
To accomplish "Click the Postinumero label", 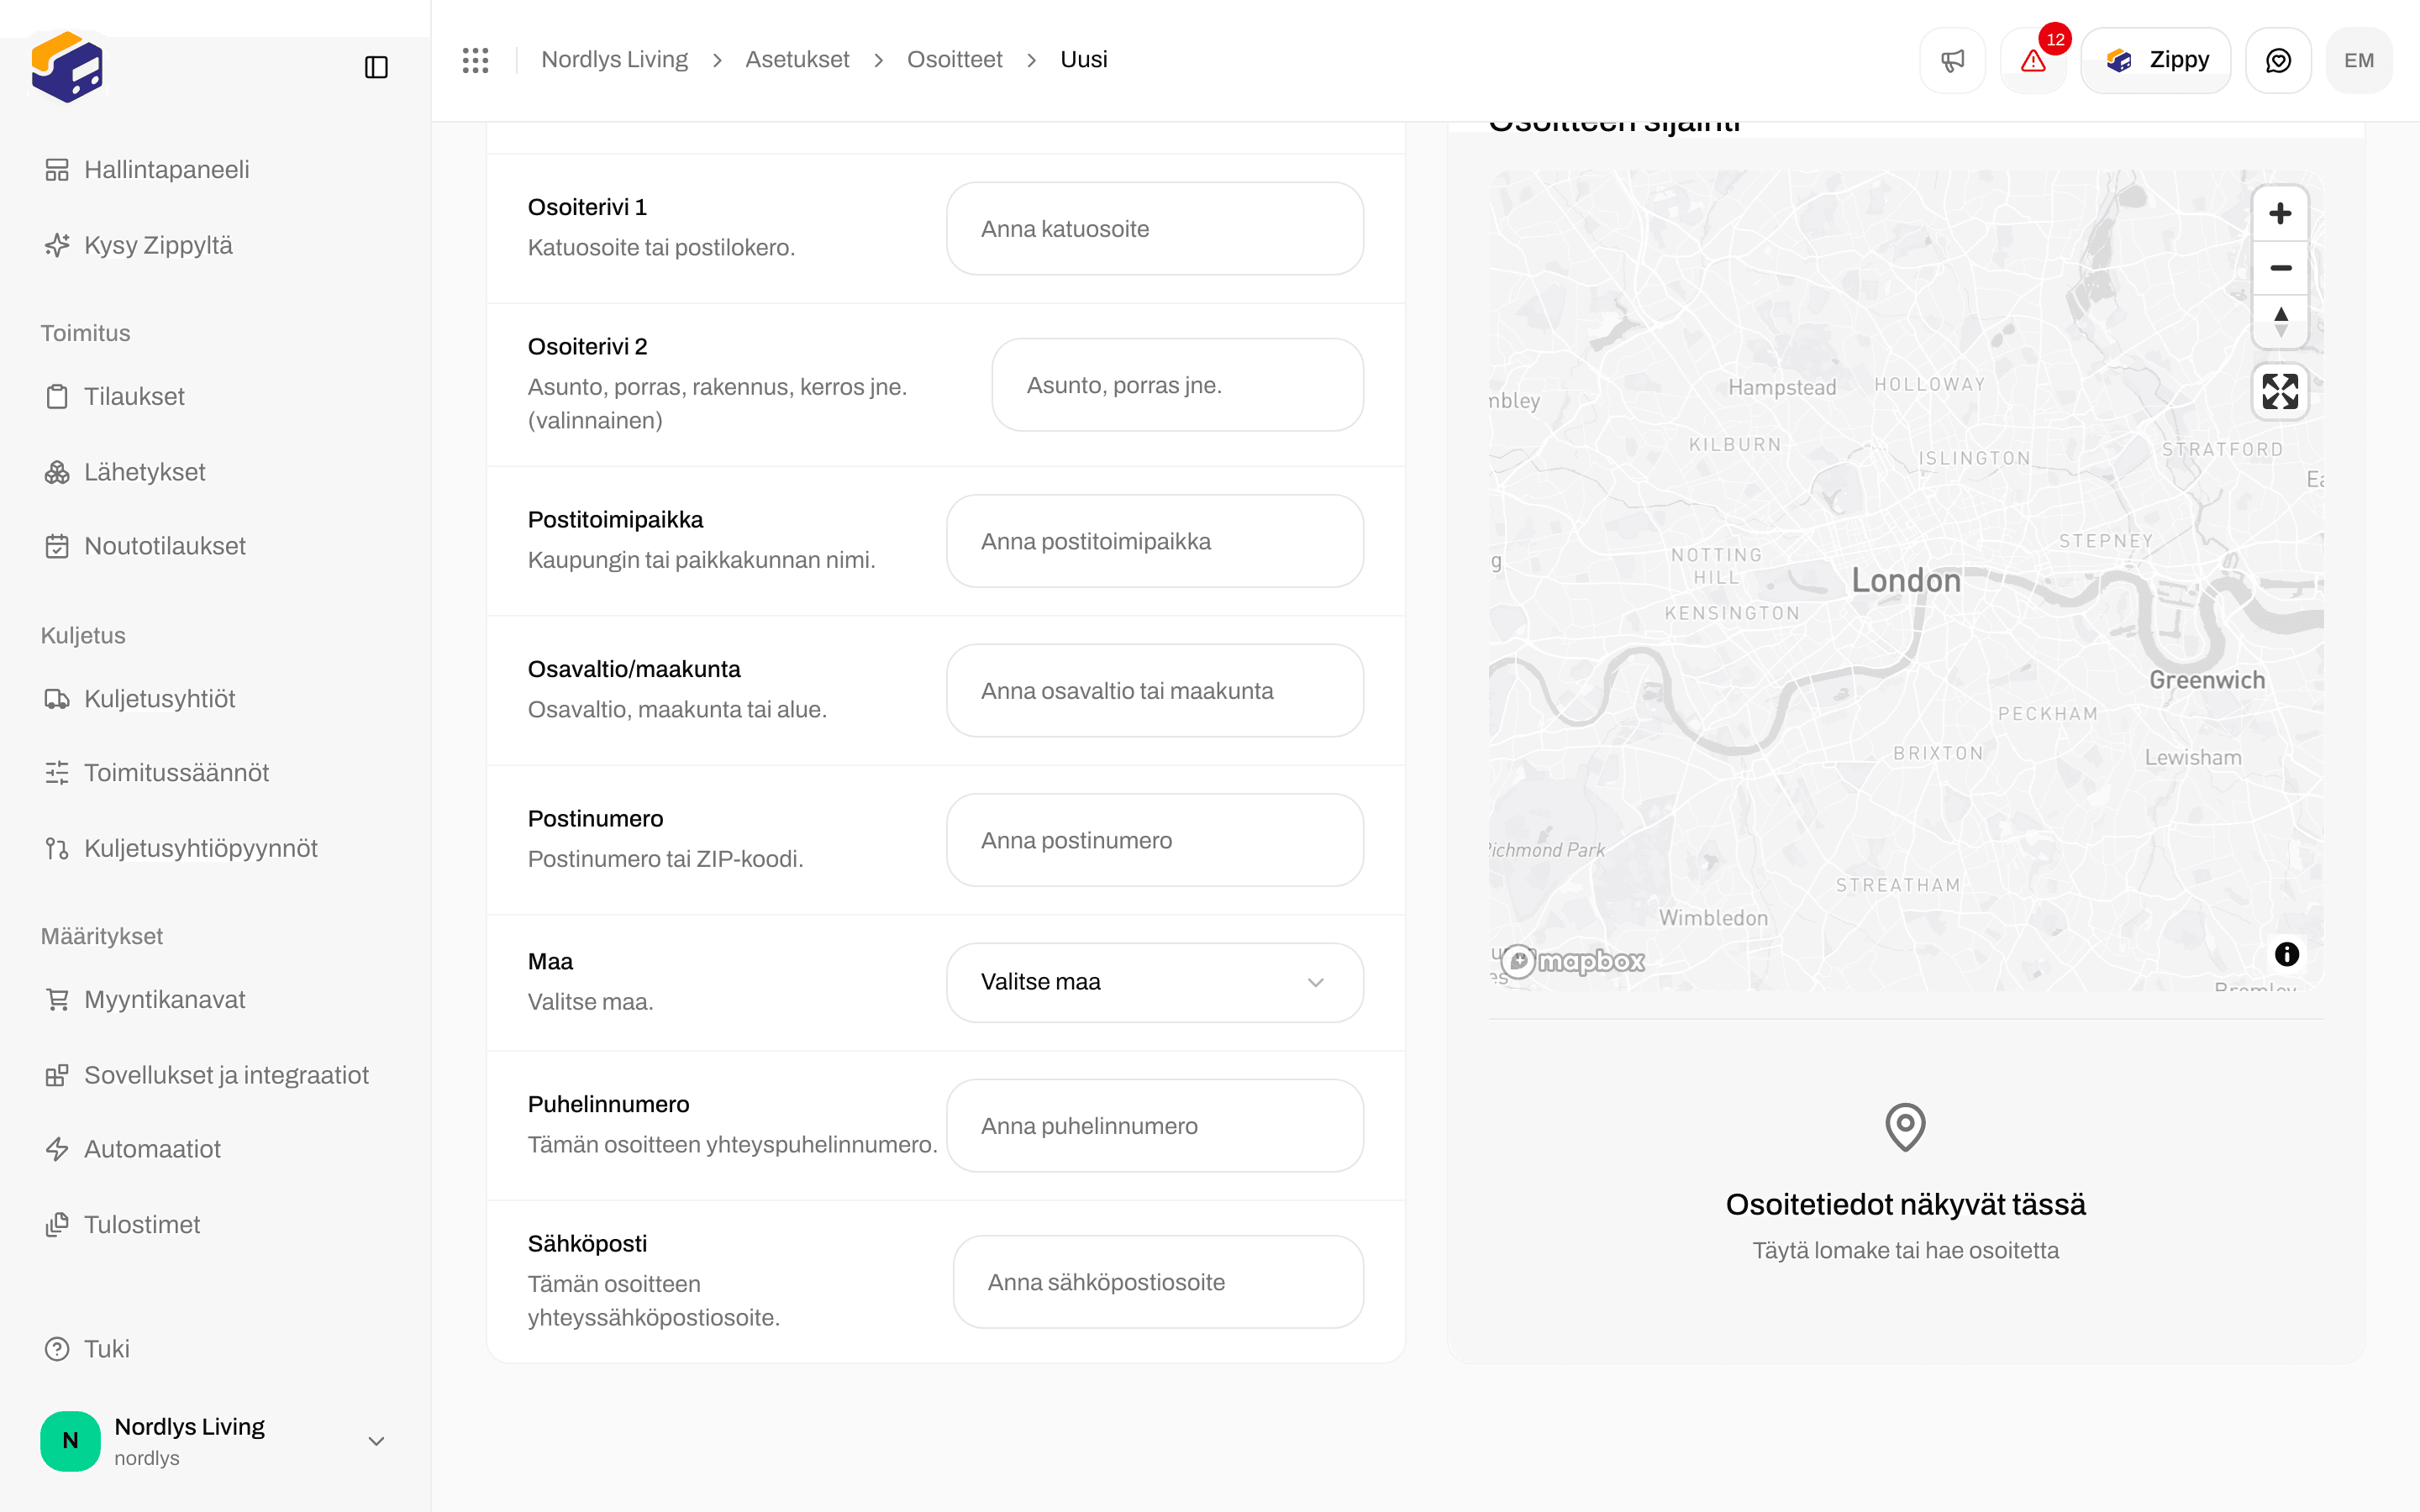I will pos(595,819).
